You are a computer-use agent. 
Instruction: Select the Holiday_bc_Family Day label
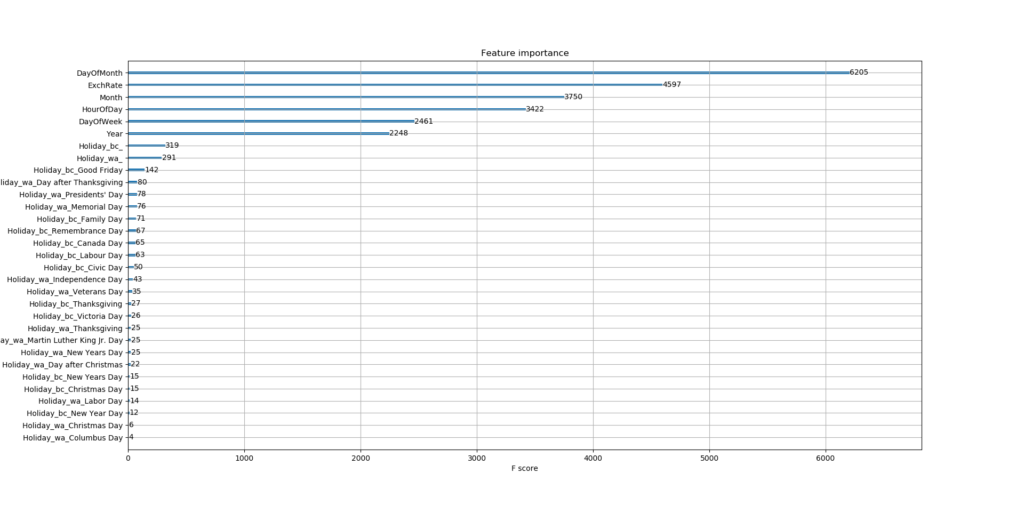point(80,219)
